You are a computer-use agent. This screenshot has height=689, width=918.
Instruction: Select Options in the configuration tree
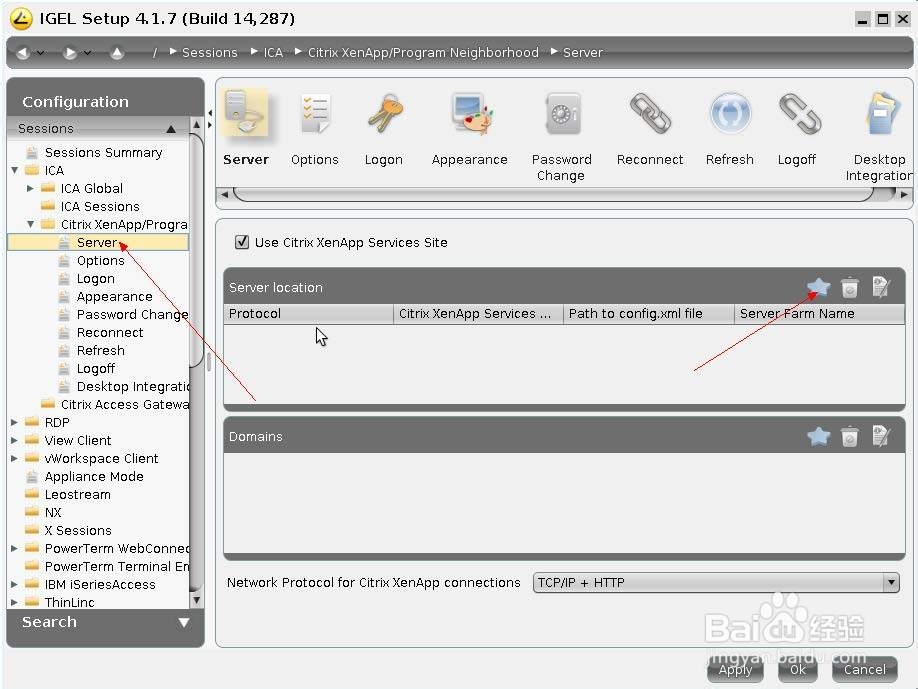pos(100,260)
